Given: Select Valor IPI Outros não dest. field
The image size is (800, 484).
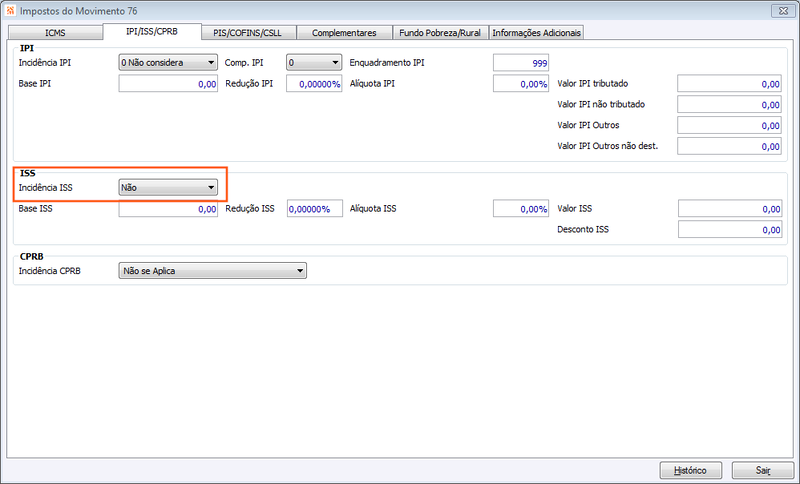Looking at the screenshot, I should 729,146.
